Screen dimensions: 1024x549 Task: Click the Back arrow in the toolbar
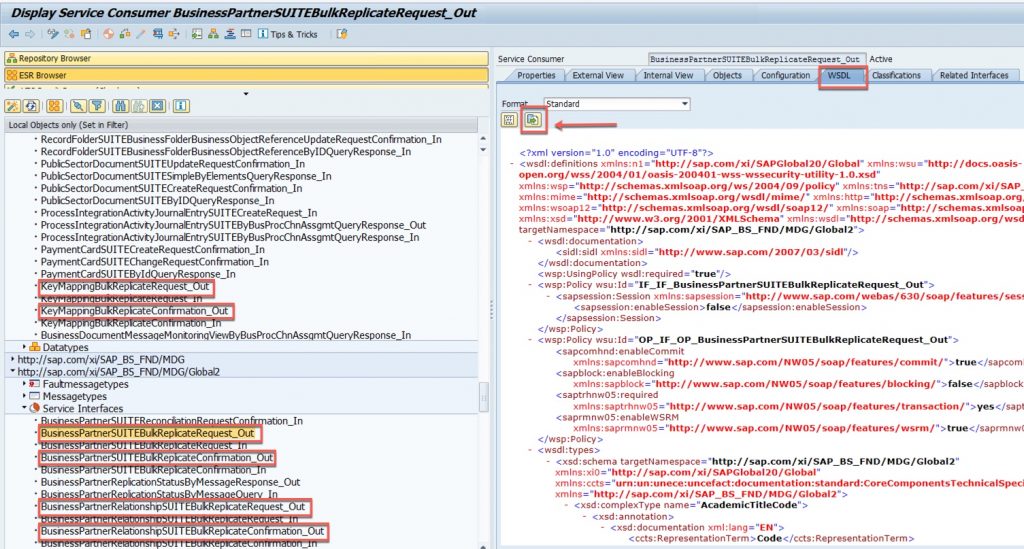coord(13,34)
